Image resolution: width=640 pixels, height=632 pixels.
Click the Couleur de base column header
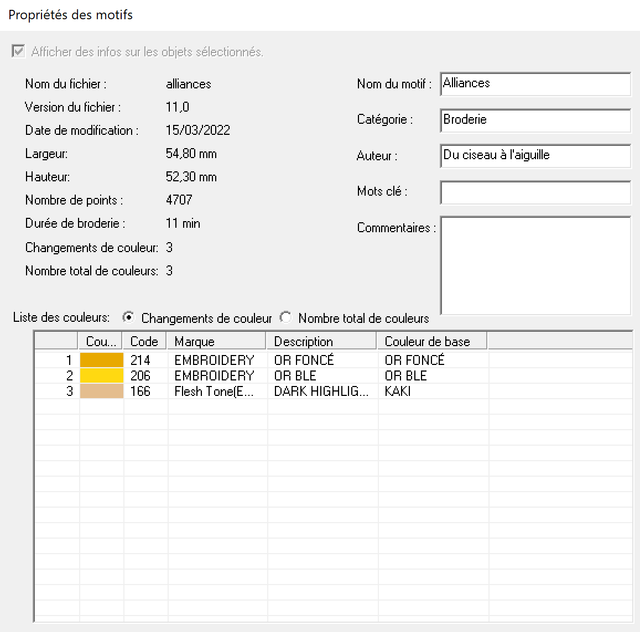[x=431, y=341]
